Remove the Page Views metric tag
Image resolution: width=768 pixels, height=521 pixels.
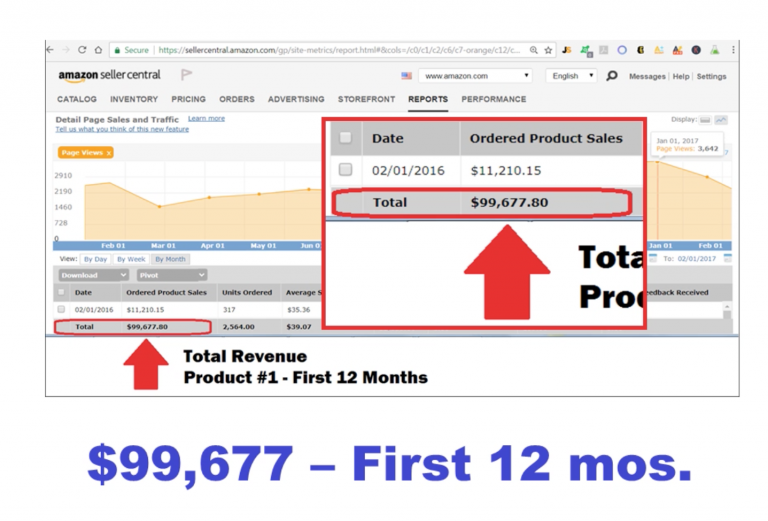(109, 153)
